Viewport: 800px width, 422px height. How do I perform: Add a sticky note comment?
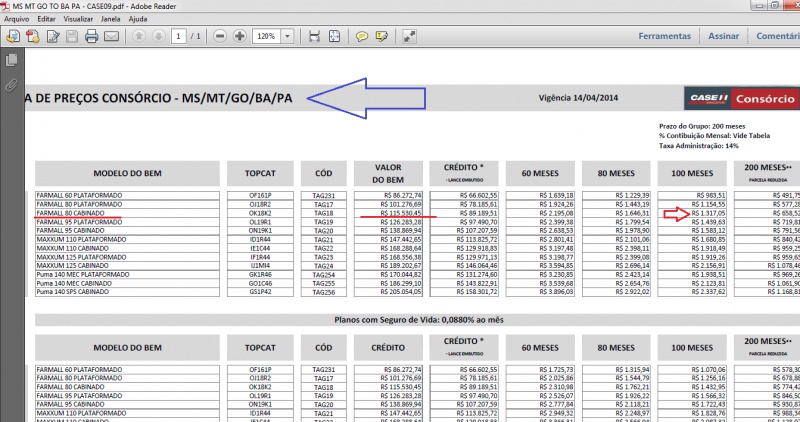[362, 36]
